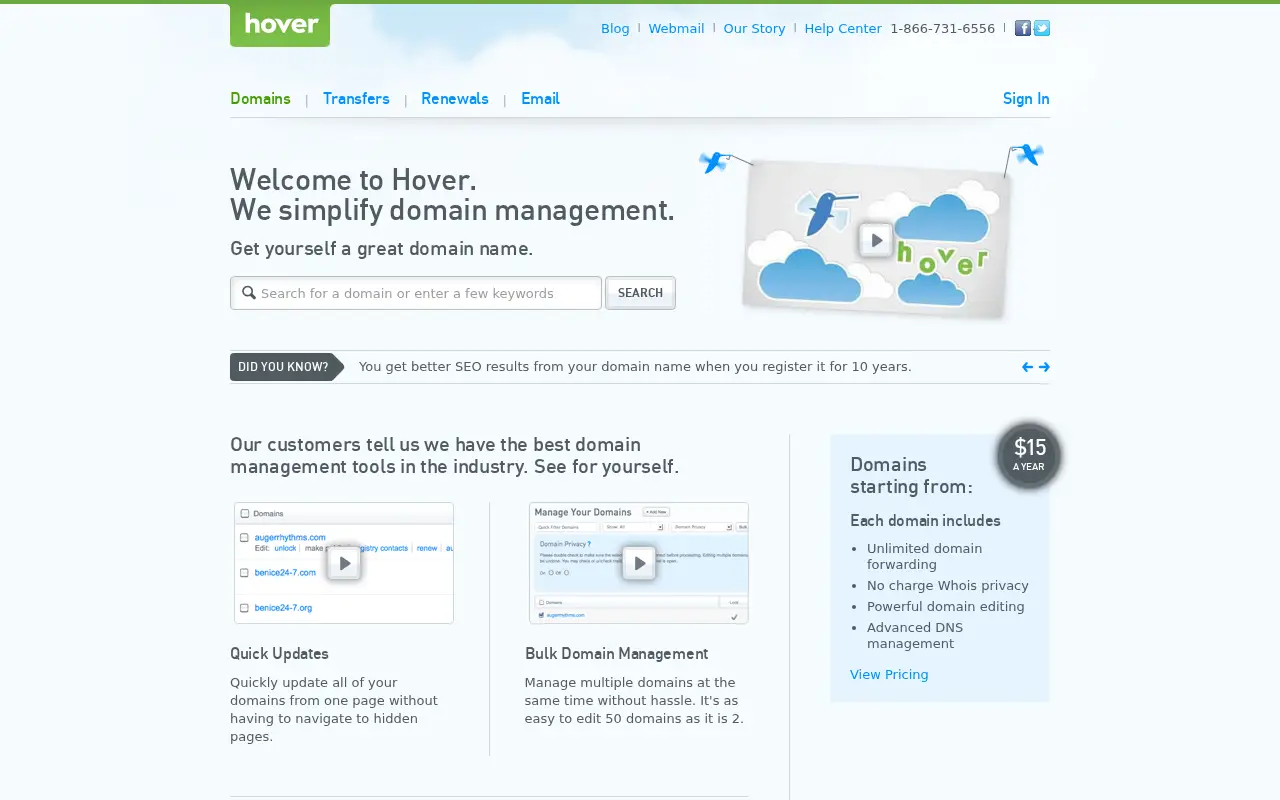Open the Domains tab

click(x=260, y=99)
